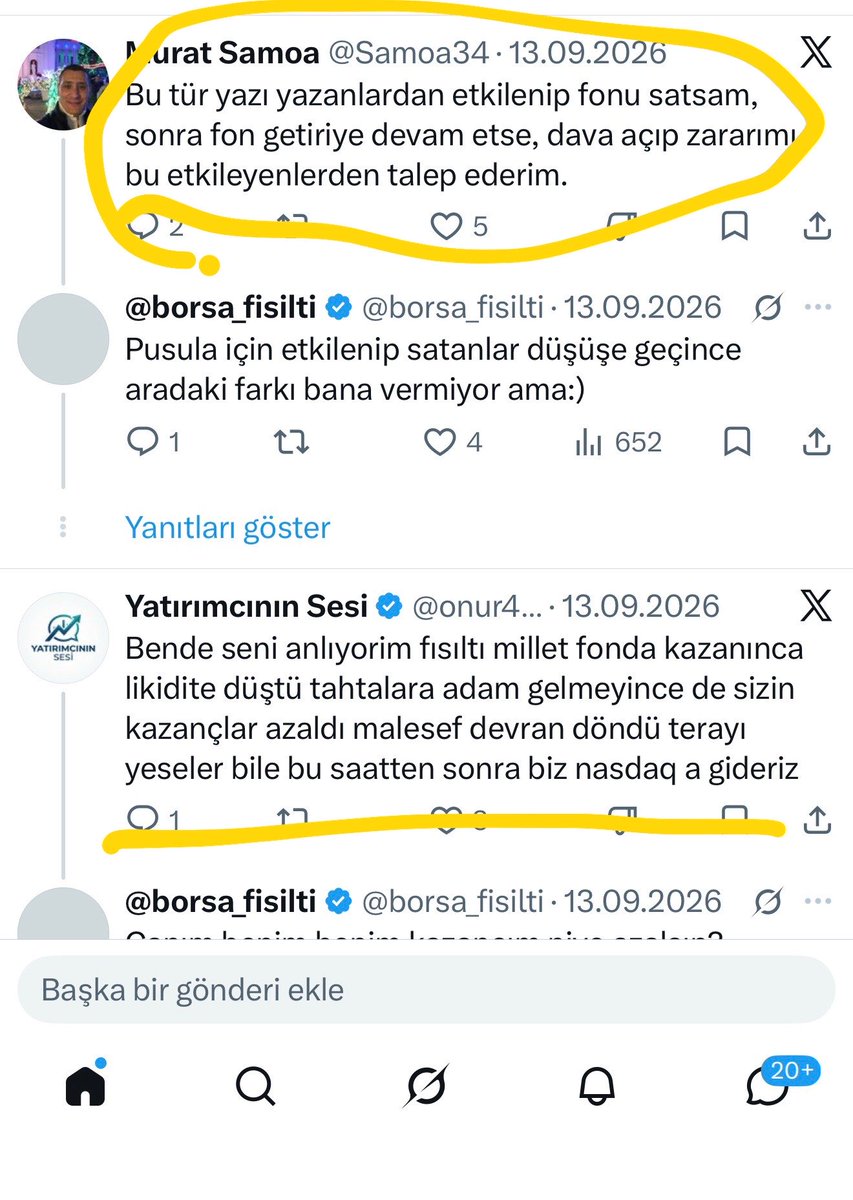Open Yatırımcının Sesi profile name
The width and height of the screenshot is (853, 1200).
246,605
